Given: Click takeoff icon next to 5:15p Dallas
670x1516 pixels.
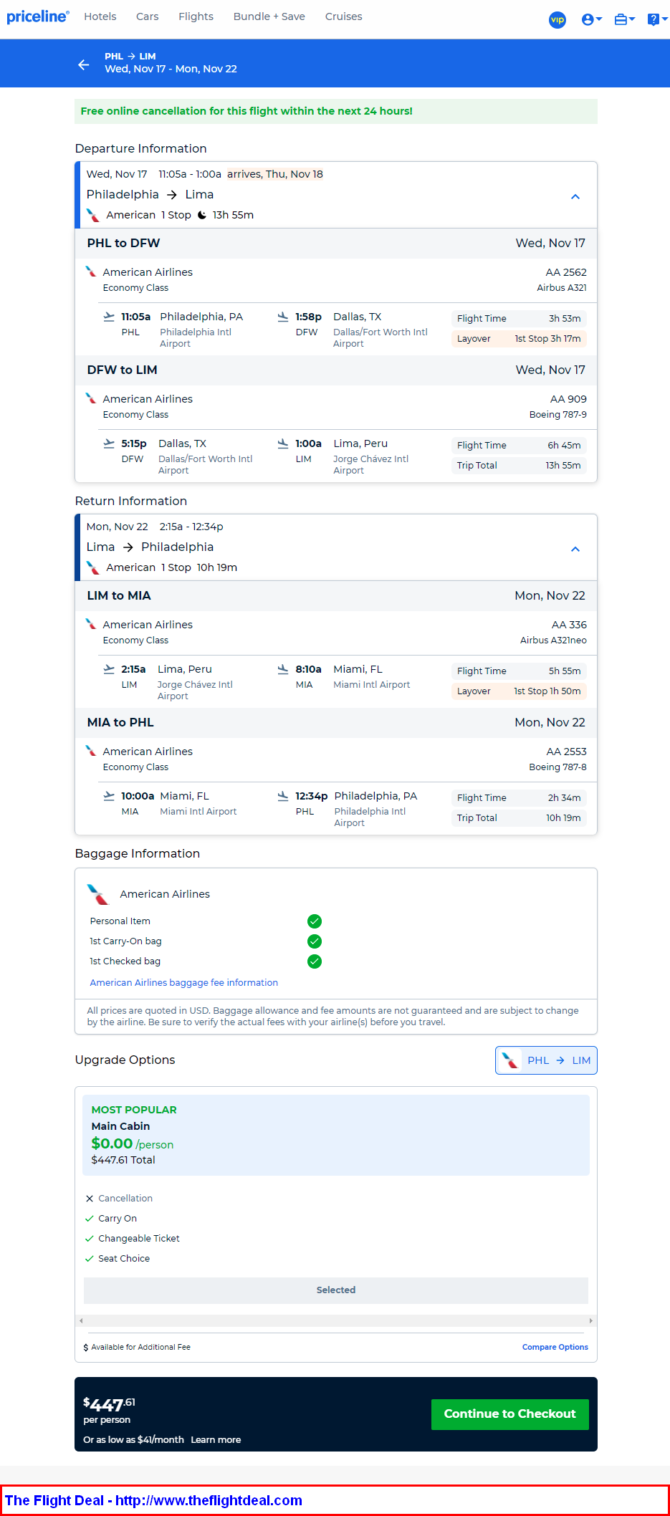Looking at the screenshot, I should click(109, 444).
